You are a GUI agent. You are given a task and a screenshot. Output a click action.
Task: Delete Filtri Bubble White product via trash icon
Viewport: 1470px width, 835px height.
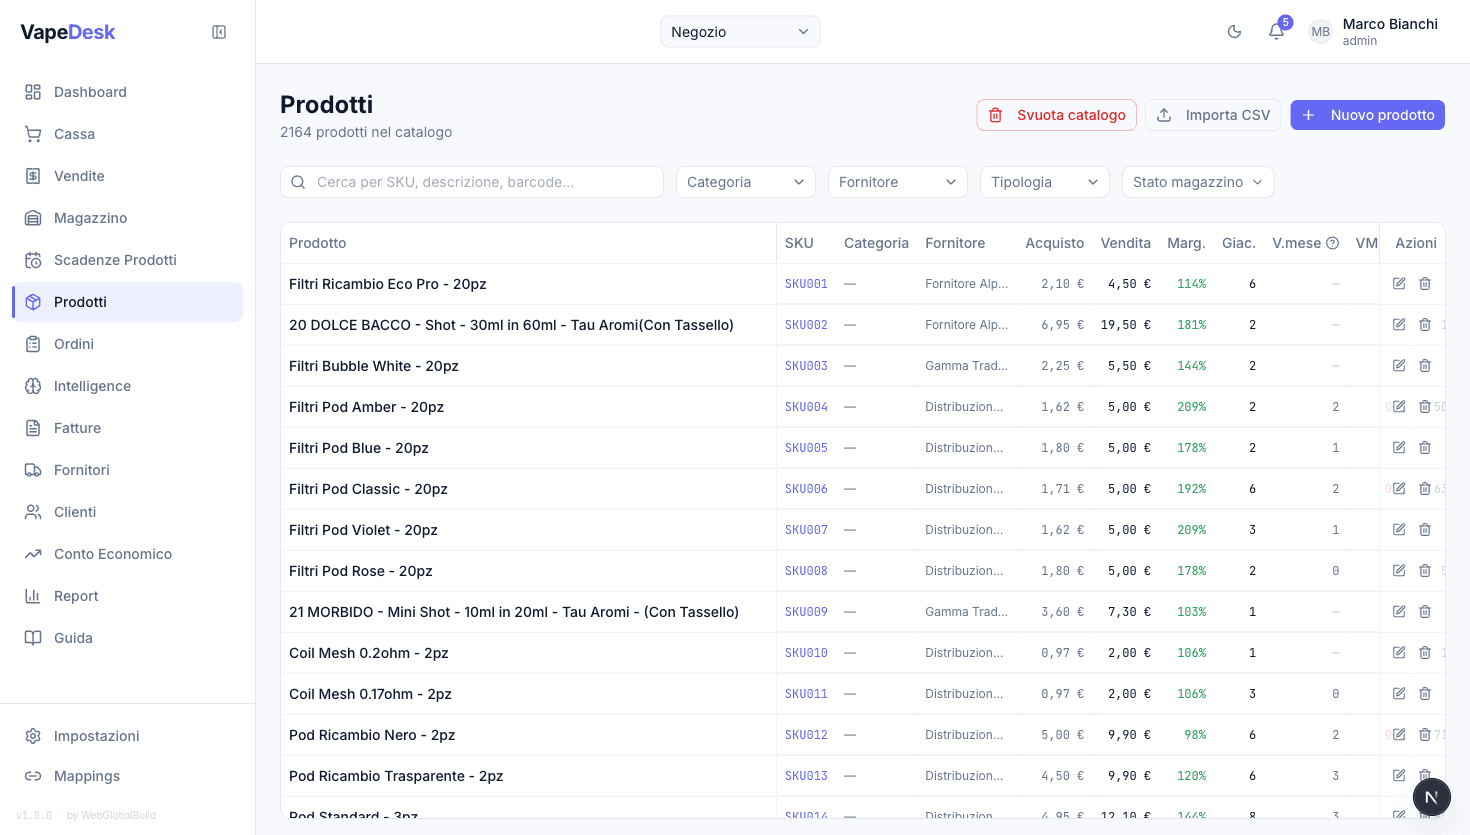point(1425,366)
